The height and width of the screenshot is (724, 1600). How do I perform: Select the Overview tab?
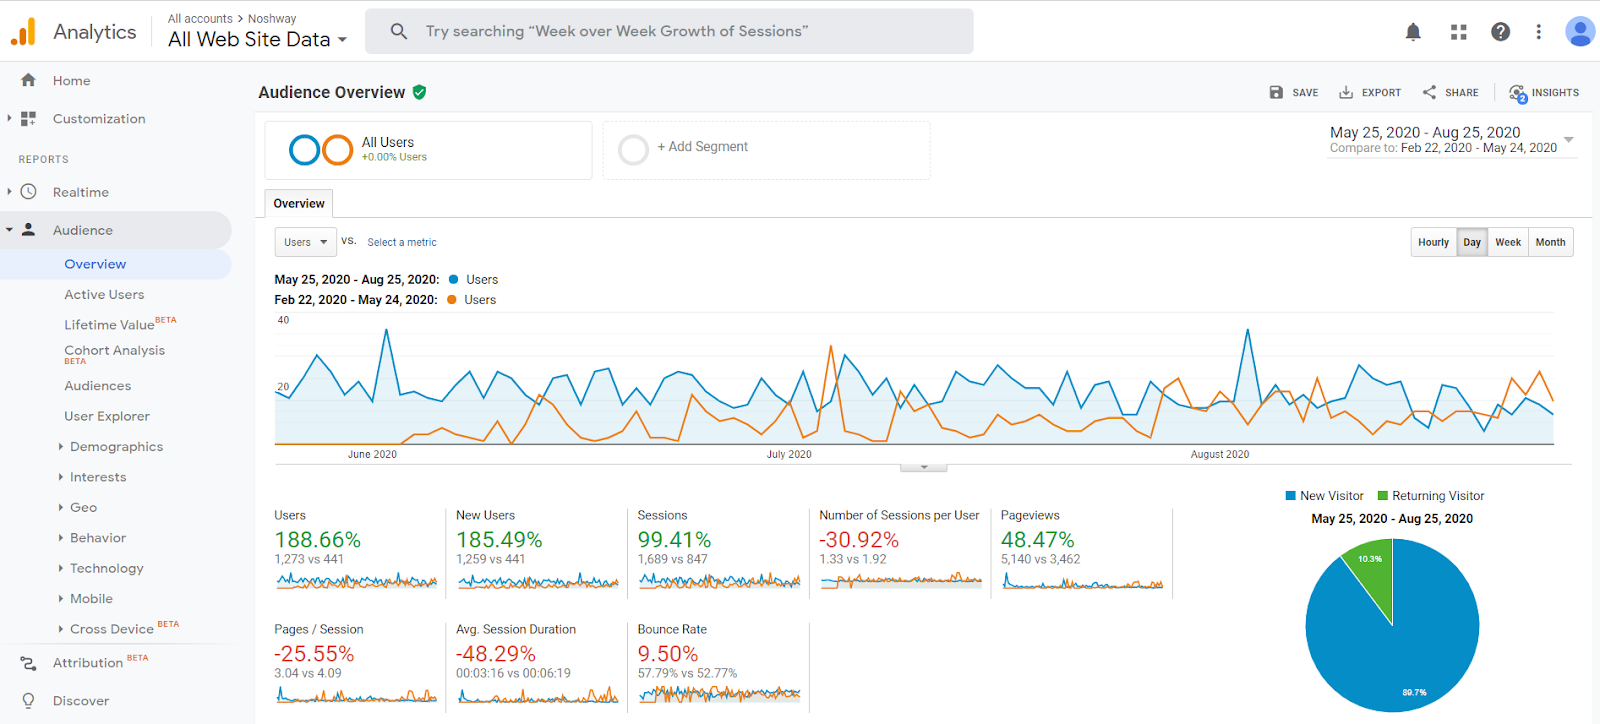click(299, 203)
